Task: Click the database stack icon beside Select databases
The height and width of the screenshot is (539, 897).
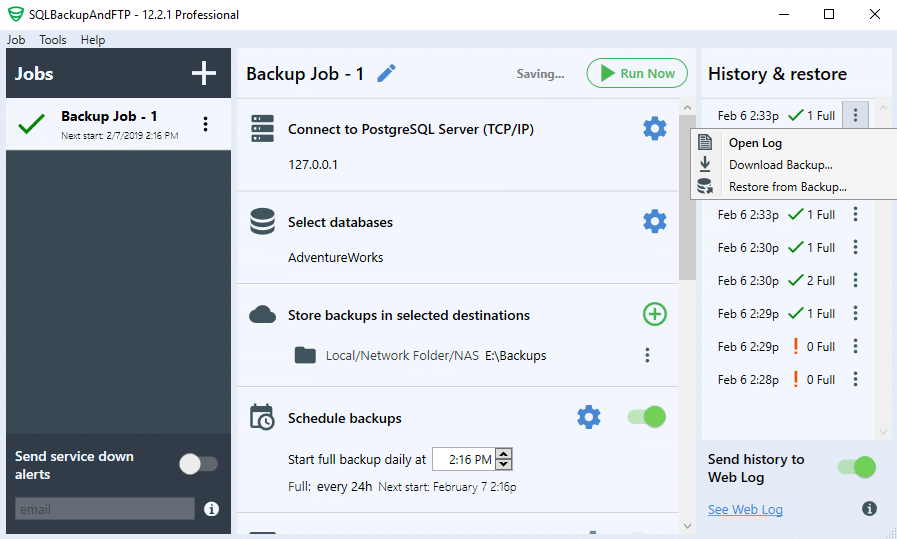Action: pyautogui.click(x=263, y=221)
